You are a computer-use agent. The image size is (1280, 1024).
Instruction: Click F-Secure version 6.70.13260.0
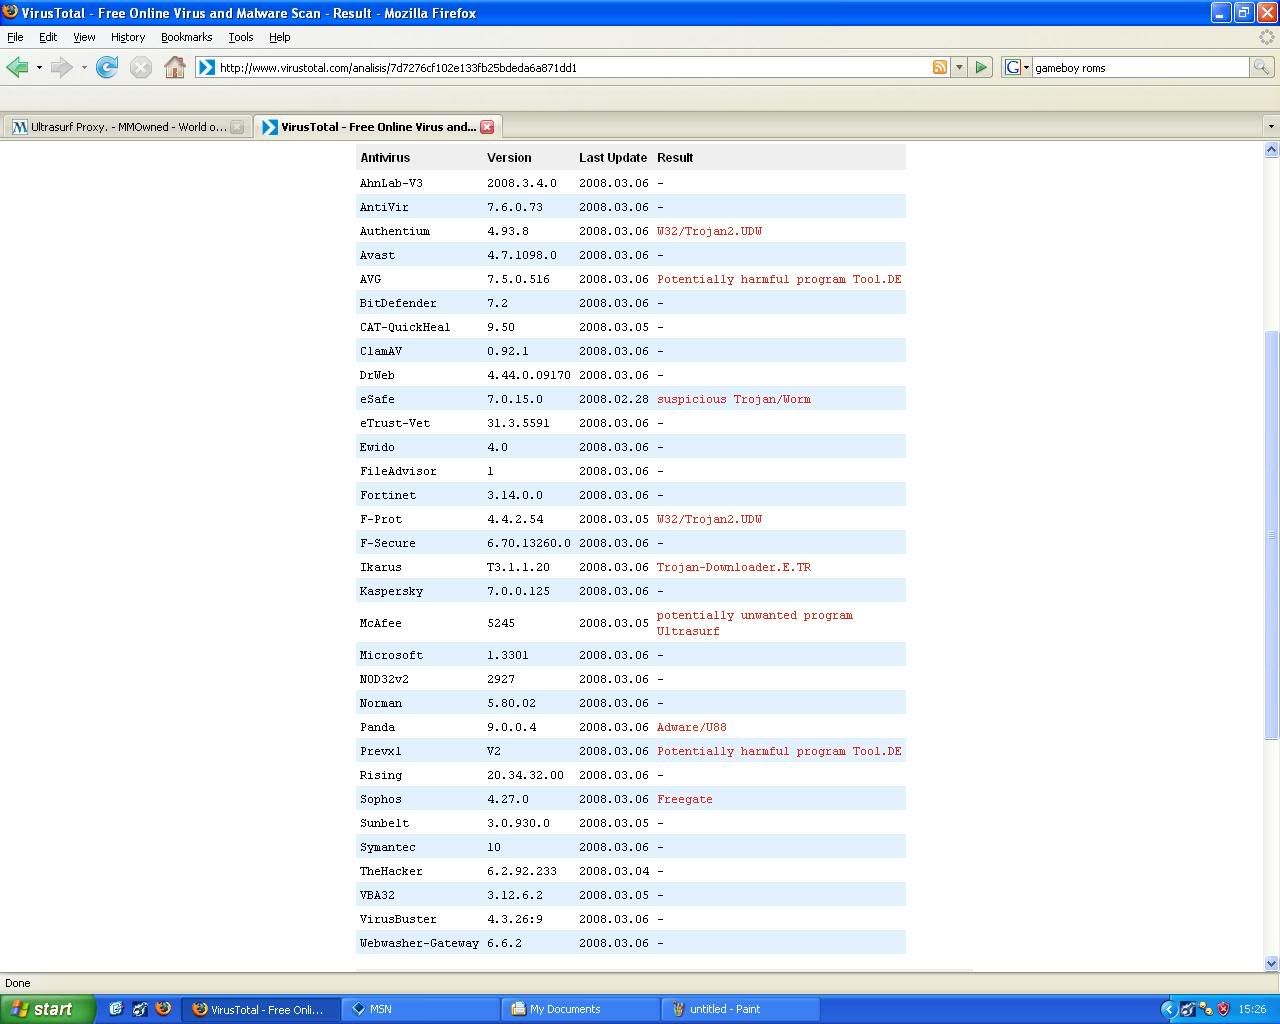click(529, 543)
